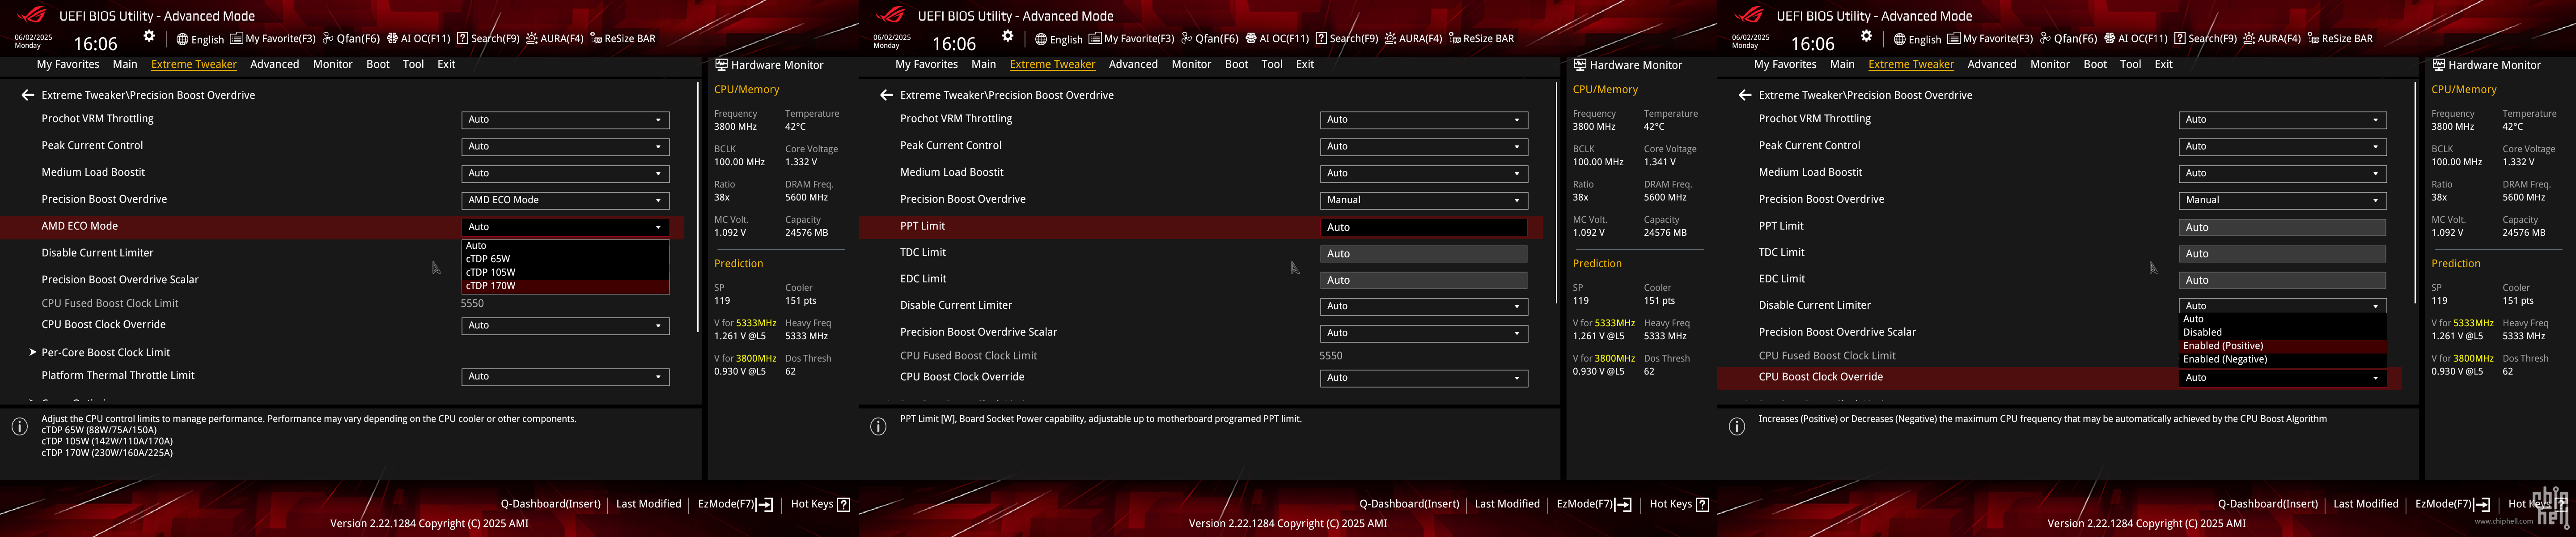This screenshot has width=2576, height=537.
Task: Click back arrow in right BIOS screenshot breadcrumb
Action: 1745,95
